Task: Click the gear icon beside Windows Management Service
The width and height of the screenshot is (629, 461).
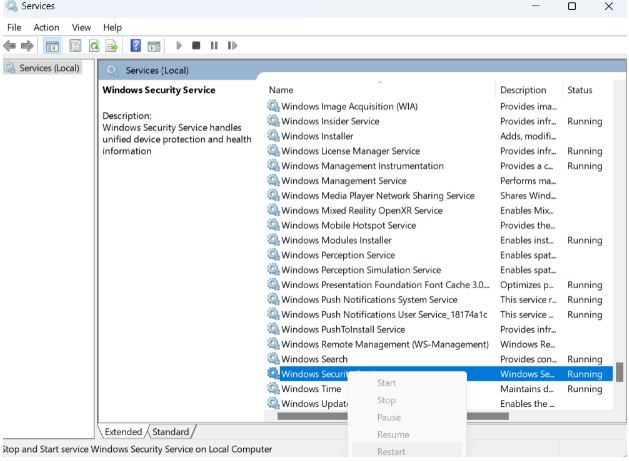Action: tap(274, 181)
